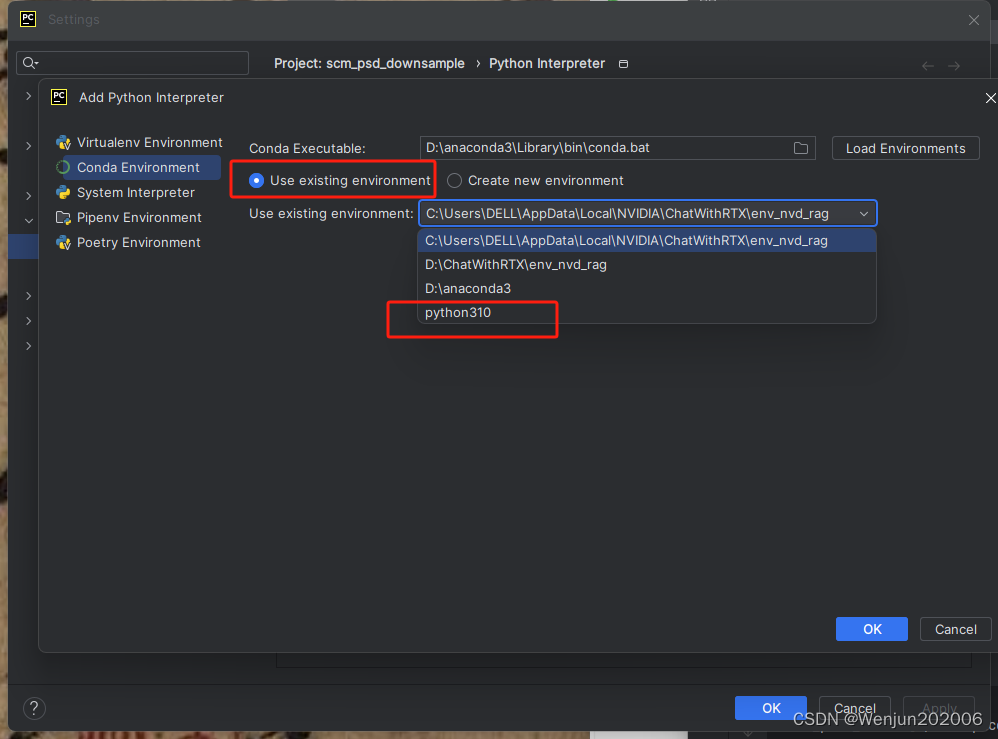Select the Conda Environment interpreter type
The image size is (998, 739).
135,167
